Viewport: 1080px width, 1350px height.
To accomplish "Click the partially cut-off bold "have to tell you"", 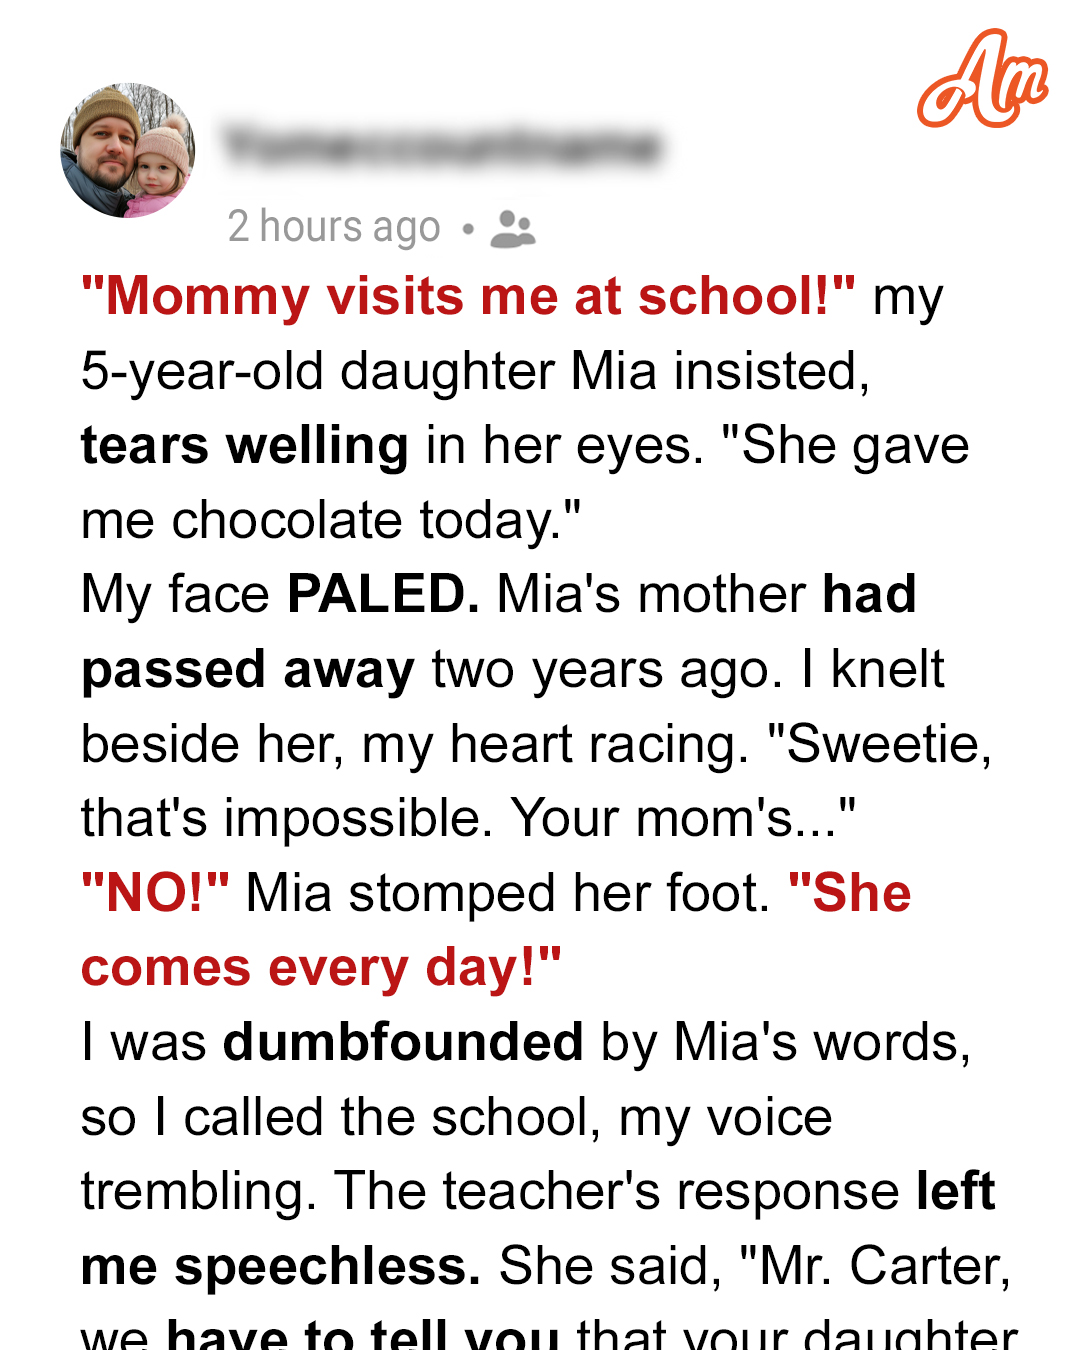I will coord(363,1333).
